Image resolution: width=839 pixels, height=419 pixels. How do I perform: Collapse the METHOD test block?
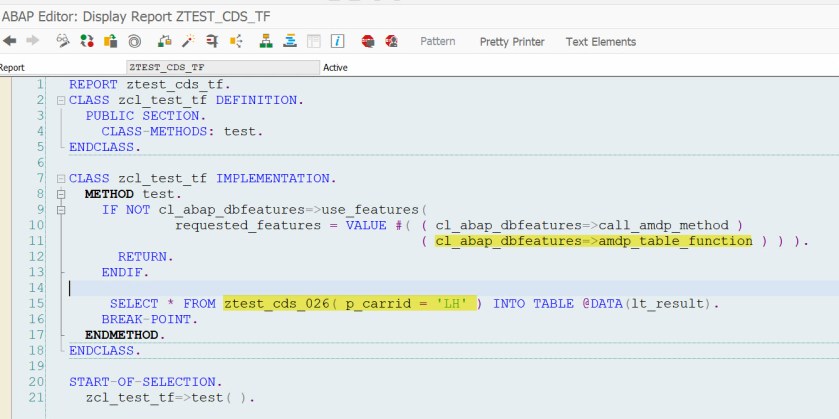[61, 194]
